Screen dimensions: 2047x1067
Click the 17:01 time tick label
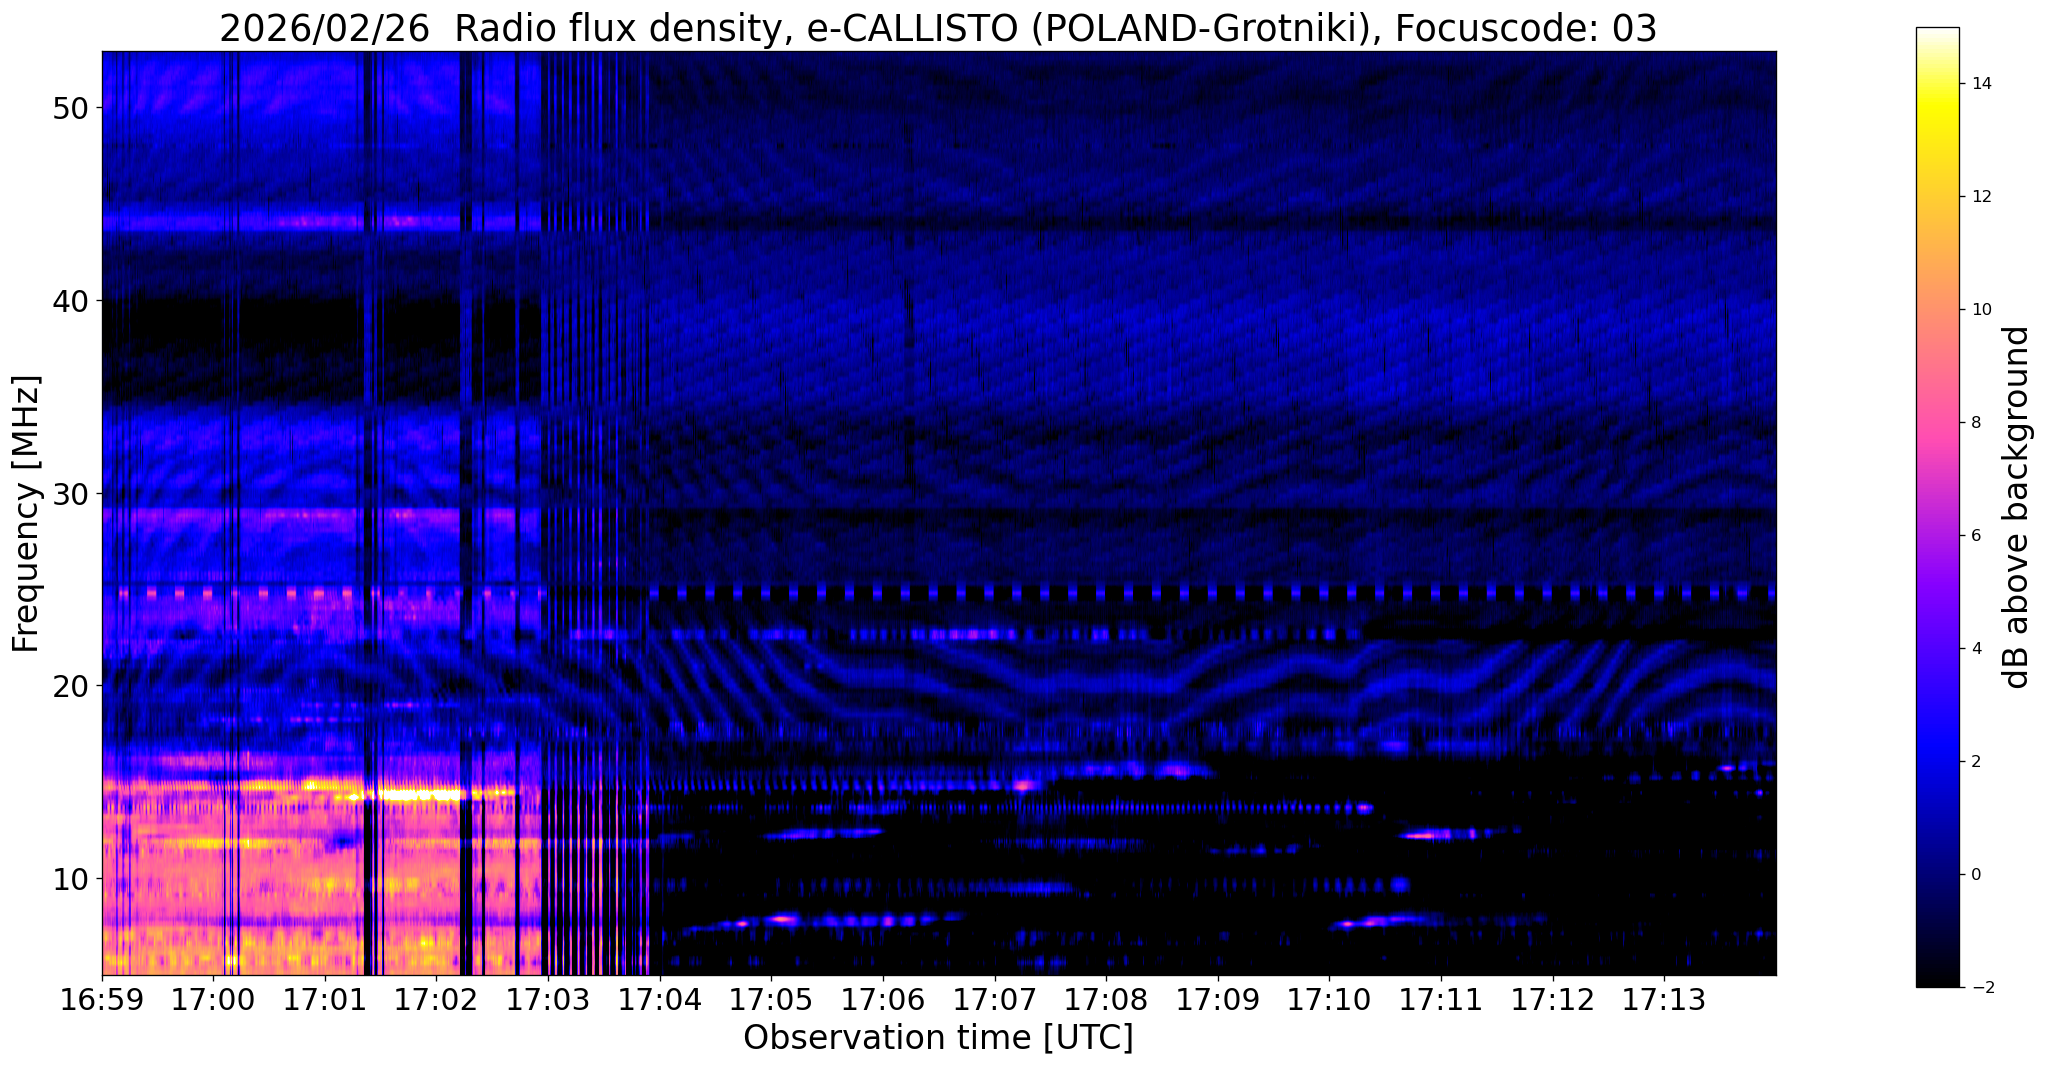pos(325,1000)
